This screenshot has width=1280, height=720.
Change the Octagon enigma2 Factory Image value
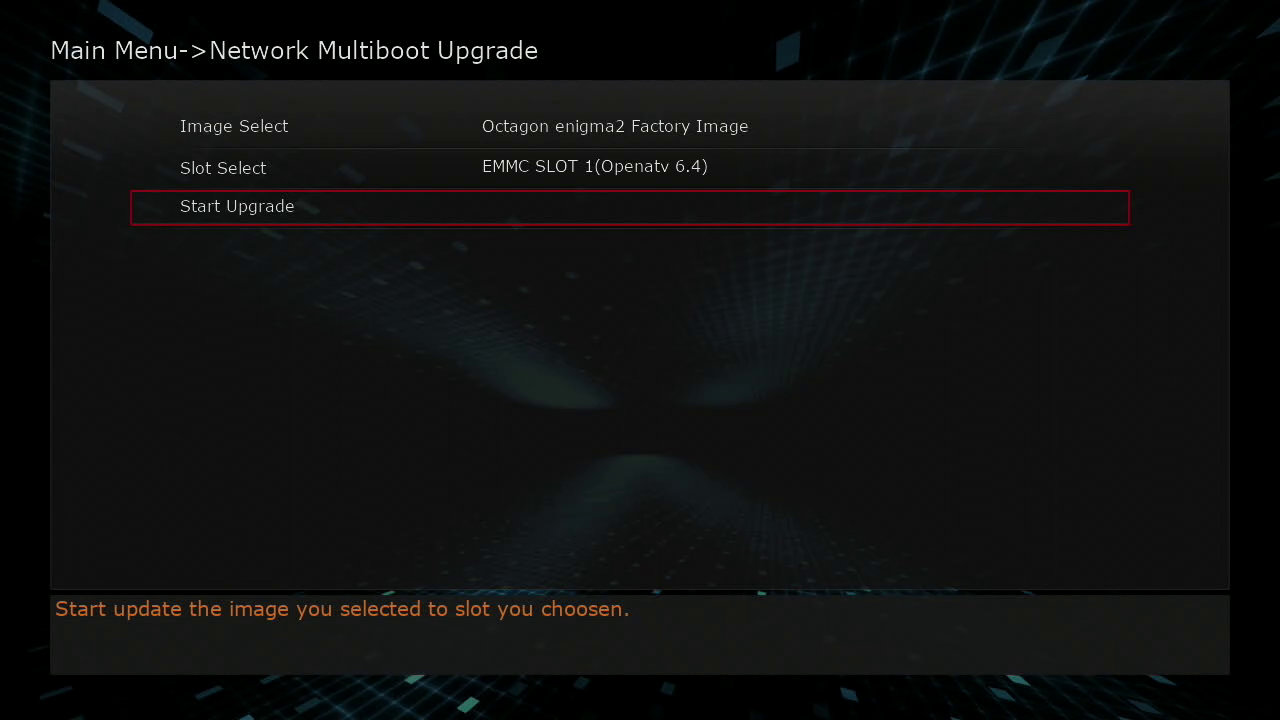pos(615,127)
